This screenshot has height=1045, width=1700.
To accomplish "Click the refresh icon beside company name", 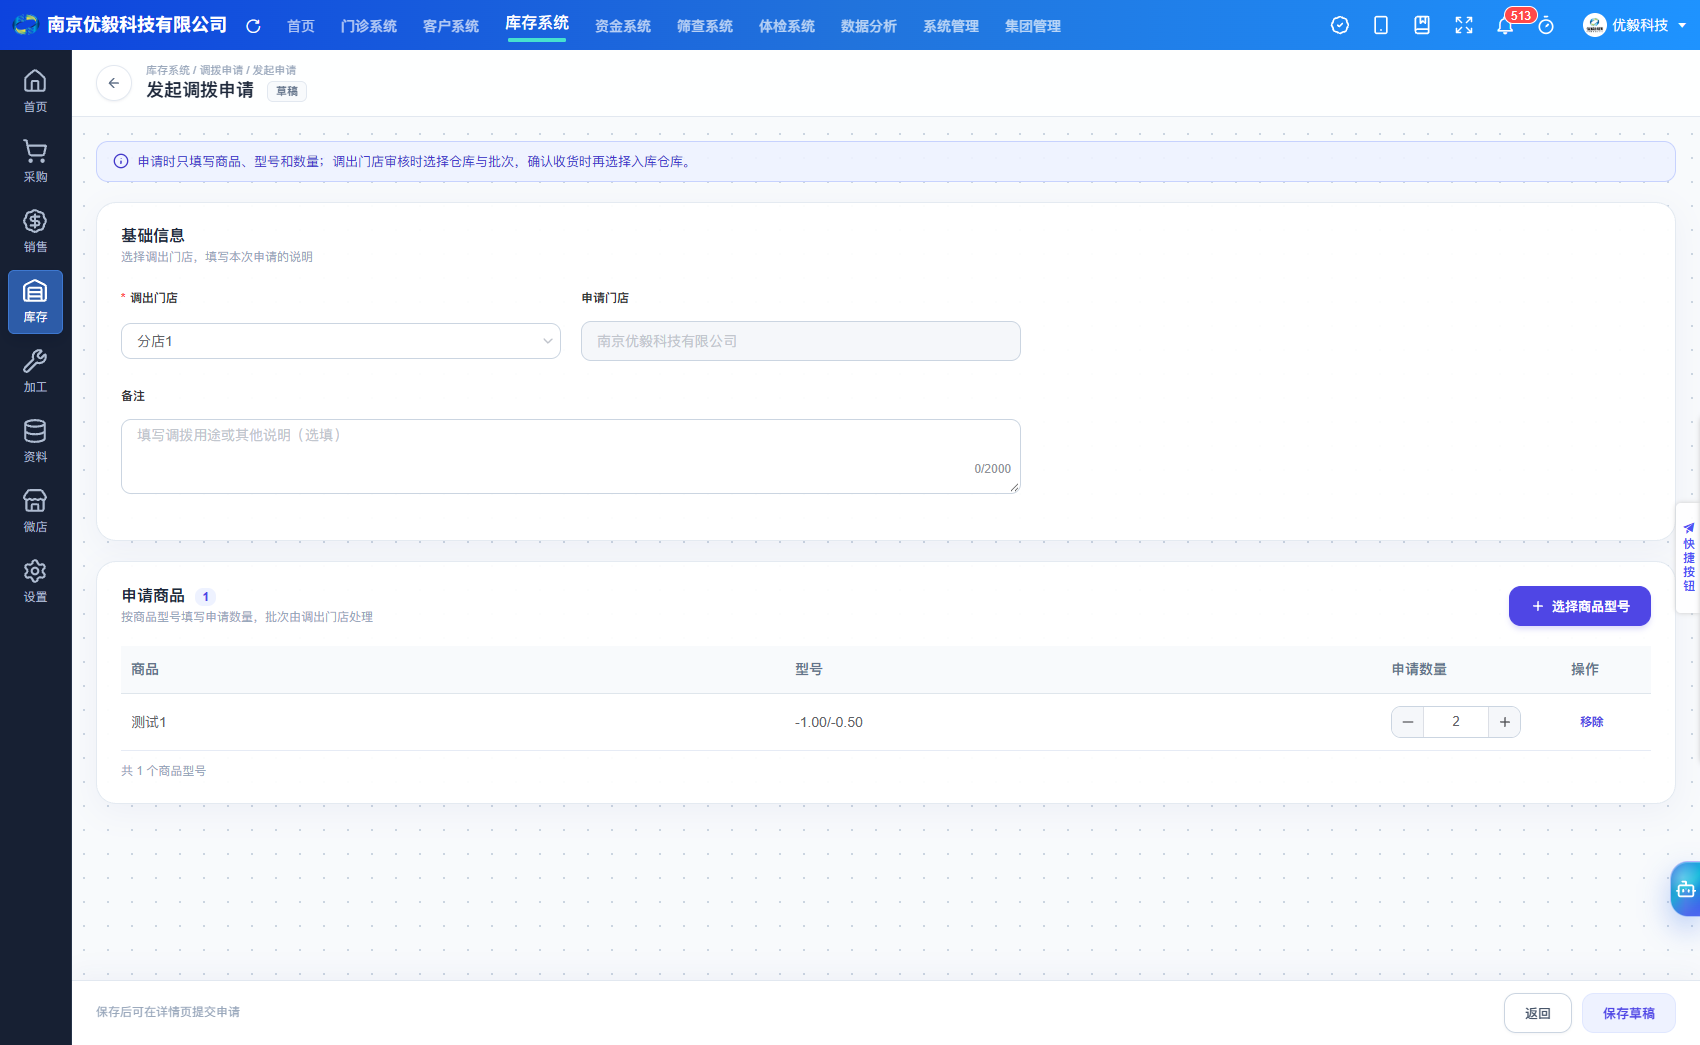I will click(x=253, y=26).
